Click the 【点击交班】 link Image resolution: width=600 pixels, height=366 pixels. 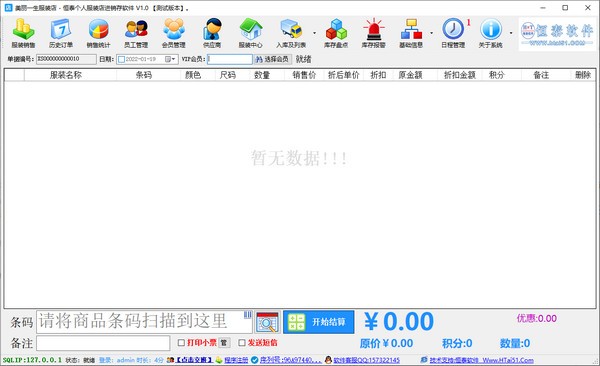coord(194,360)
